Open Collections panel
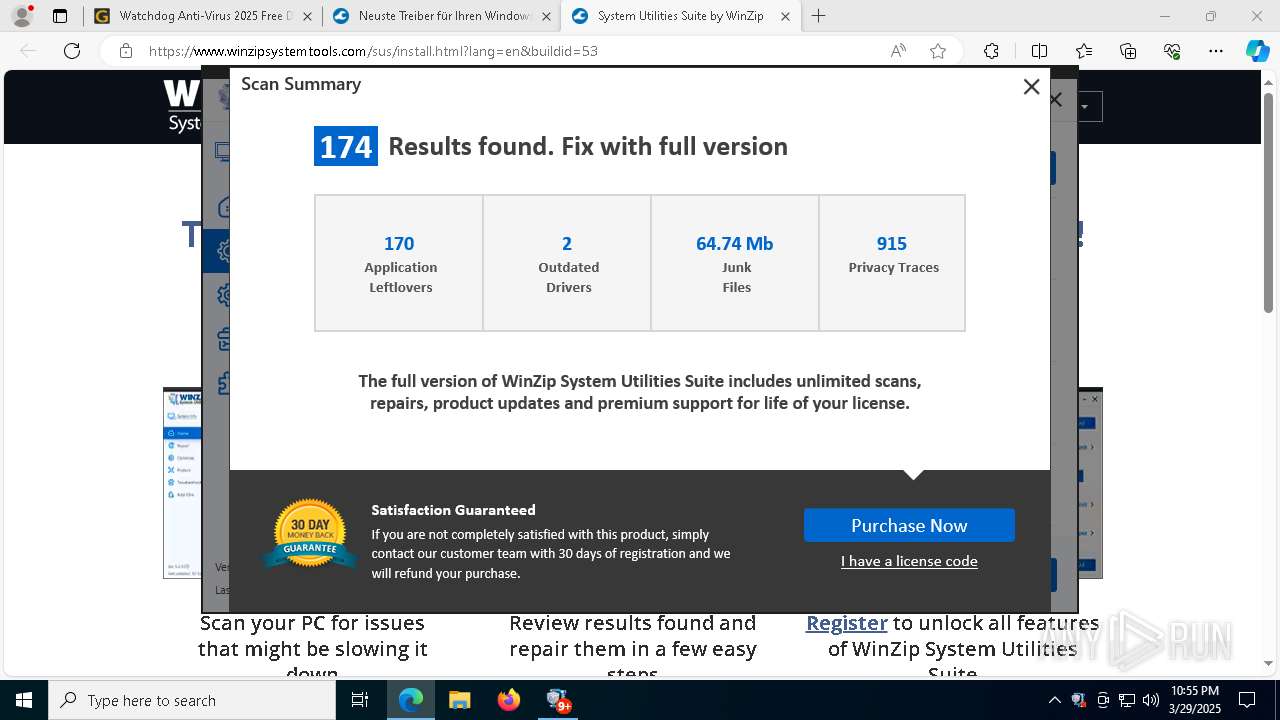Image resolution: width=1280 pixels, height=720 pixels. tap(1128, 51)
